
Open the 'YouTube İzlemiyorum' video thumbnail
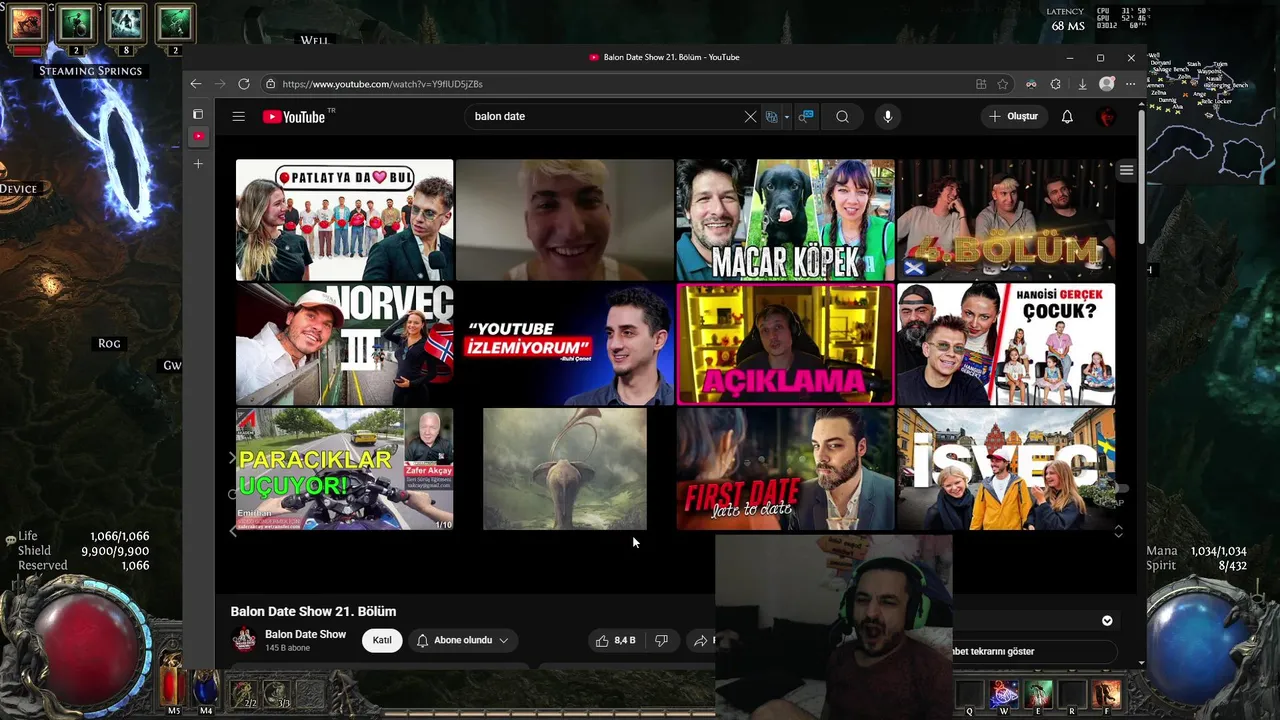(565, 344)
